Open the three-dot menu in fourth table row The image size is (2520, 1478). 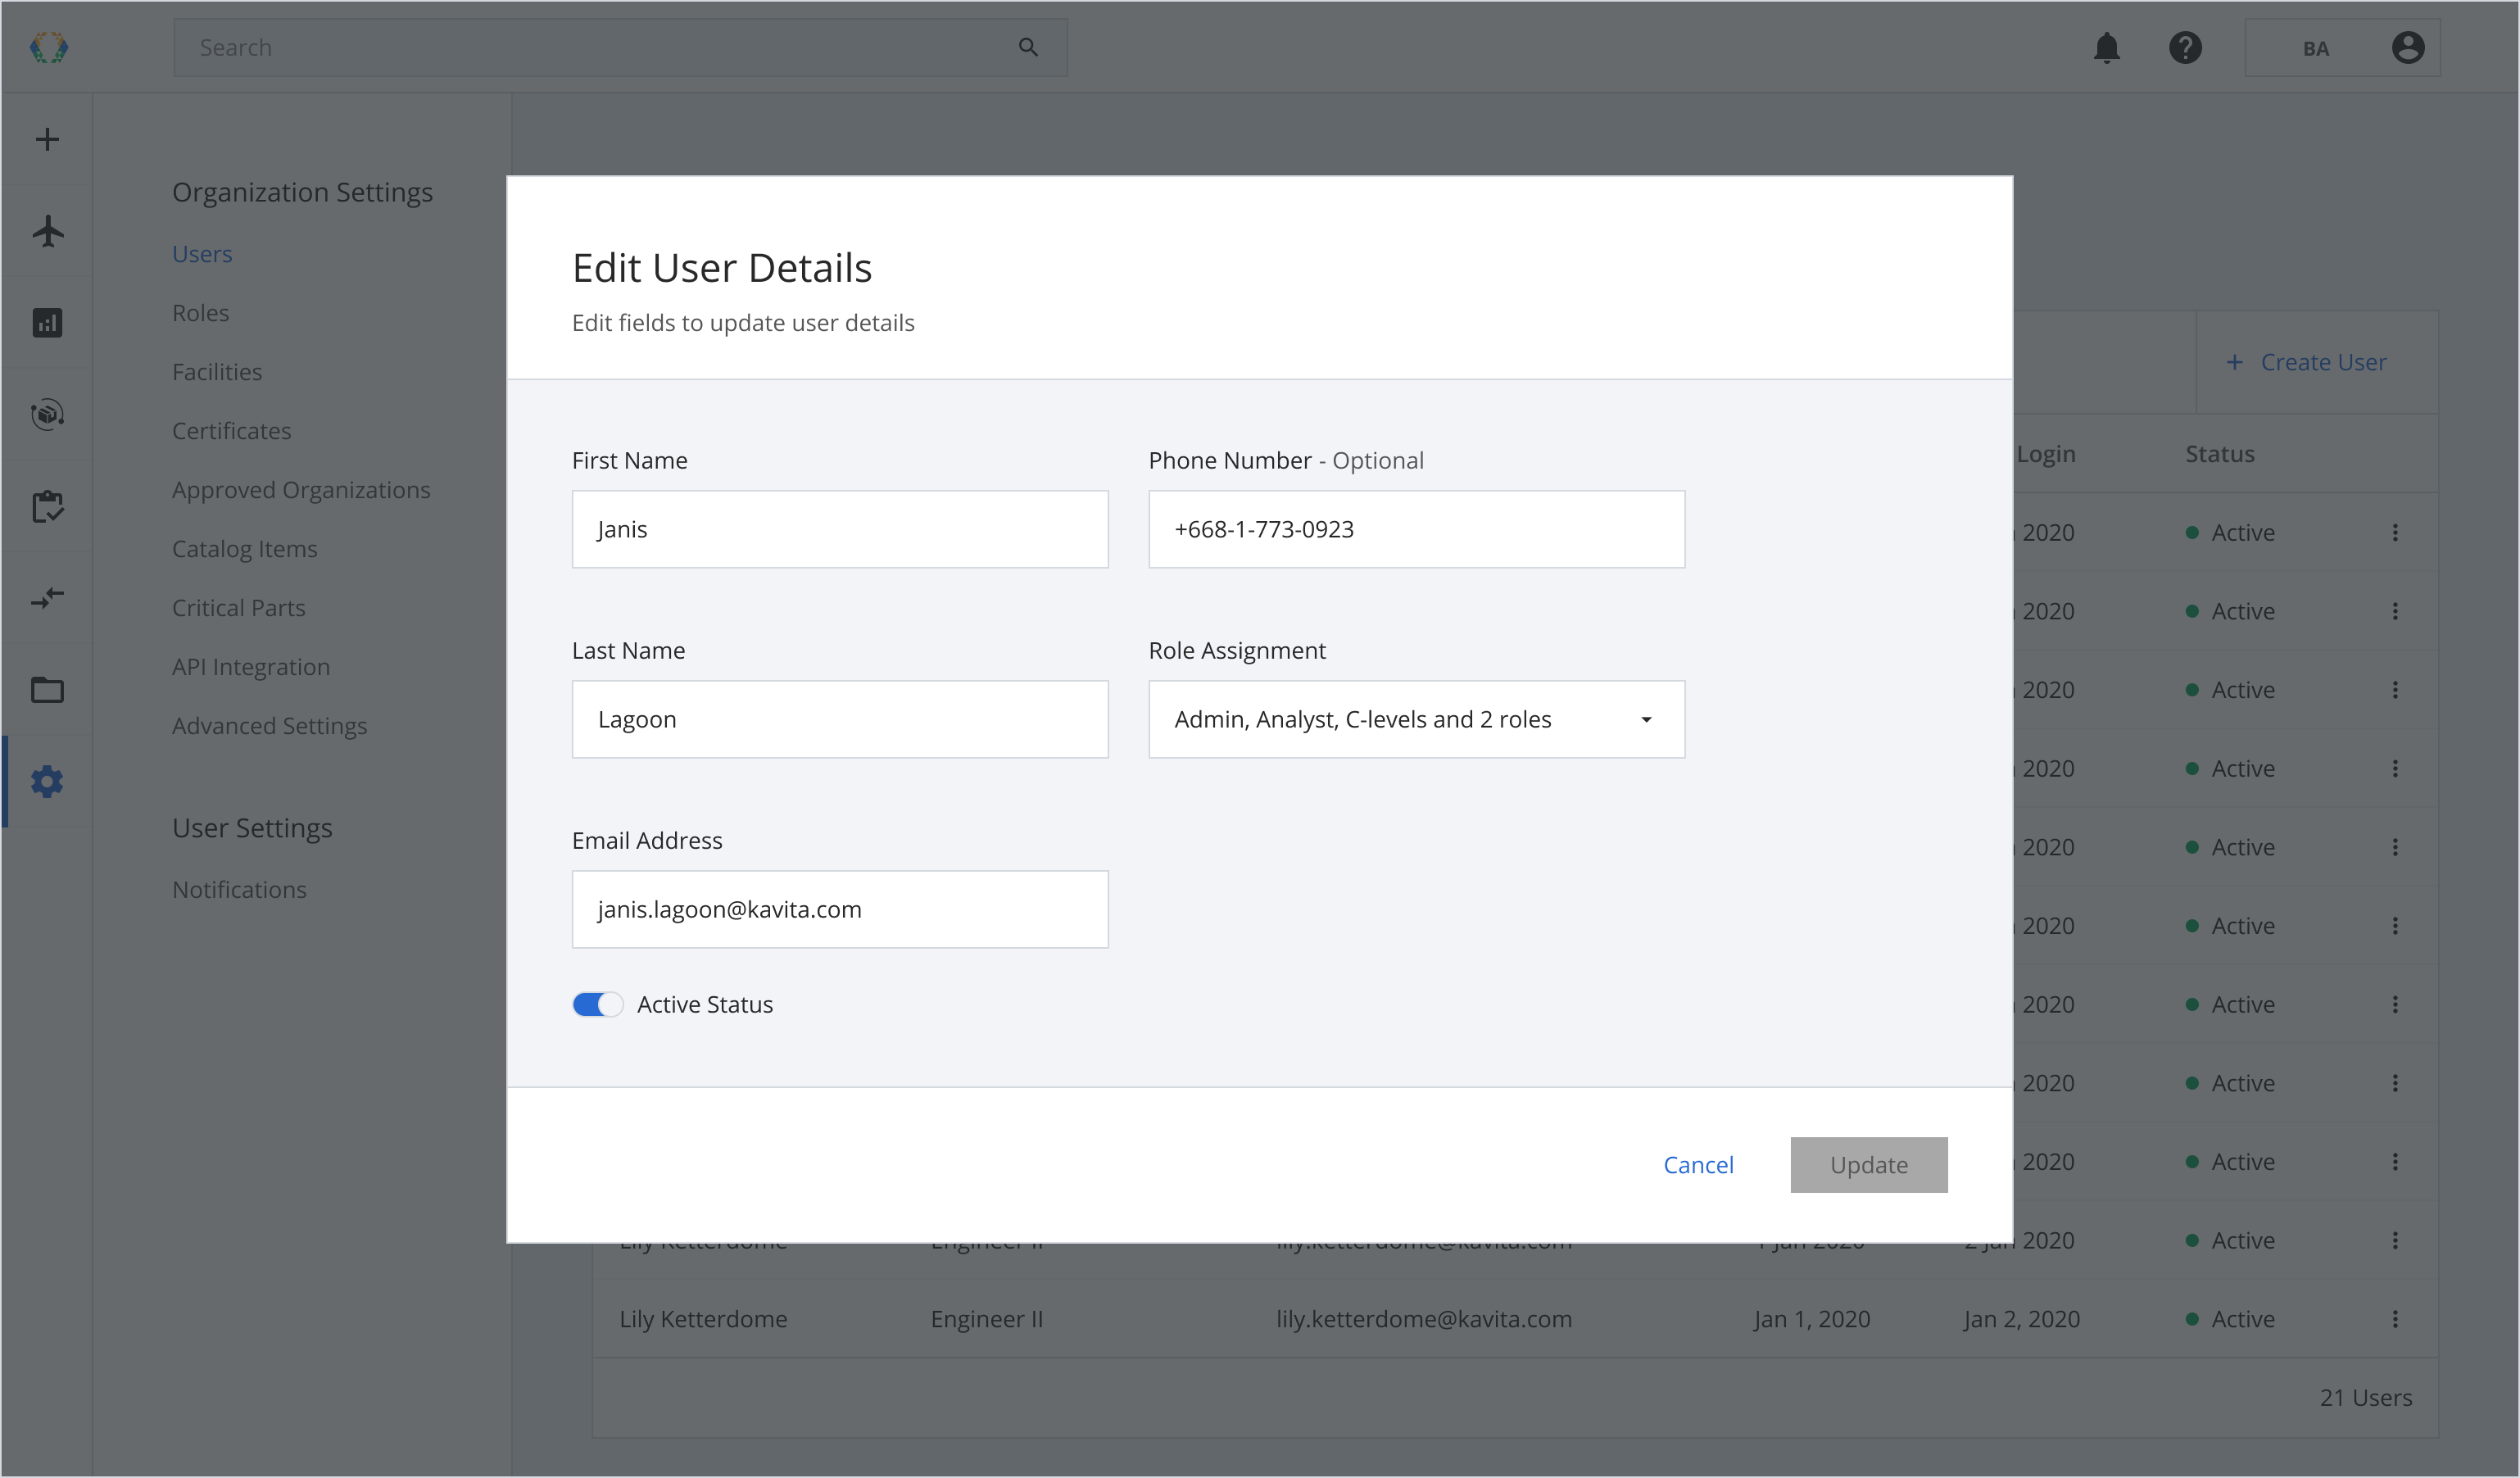(x=2394, y=768)
